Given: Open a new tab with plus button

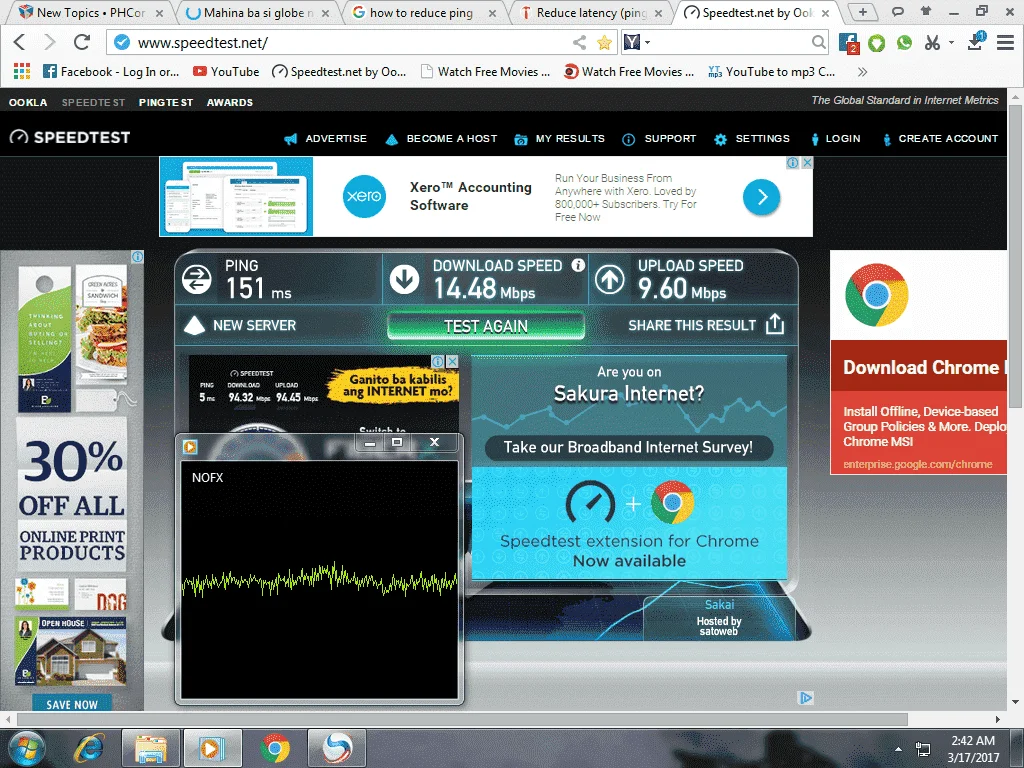Looking at the screenshot, I should 863,12.
